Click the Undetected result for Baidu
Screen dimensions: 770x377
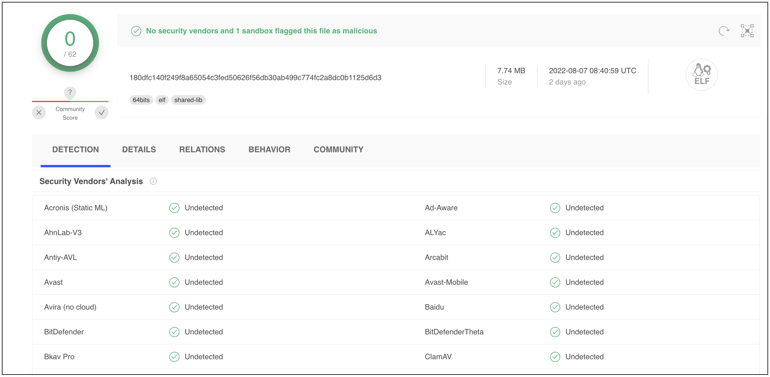[x=584, y=307]
